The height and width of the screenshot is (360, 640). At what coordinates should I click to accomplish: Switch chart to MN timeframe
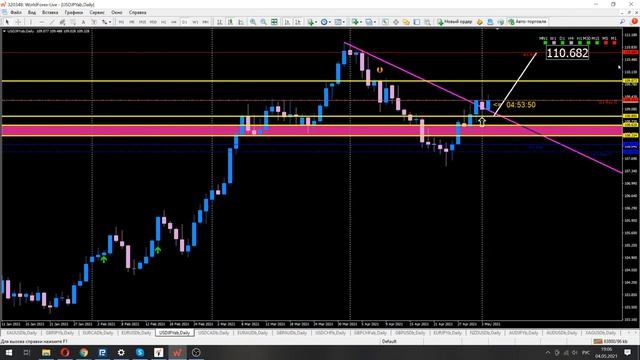[x=206, y=22]
